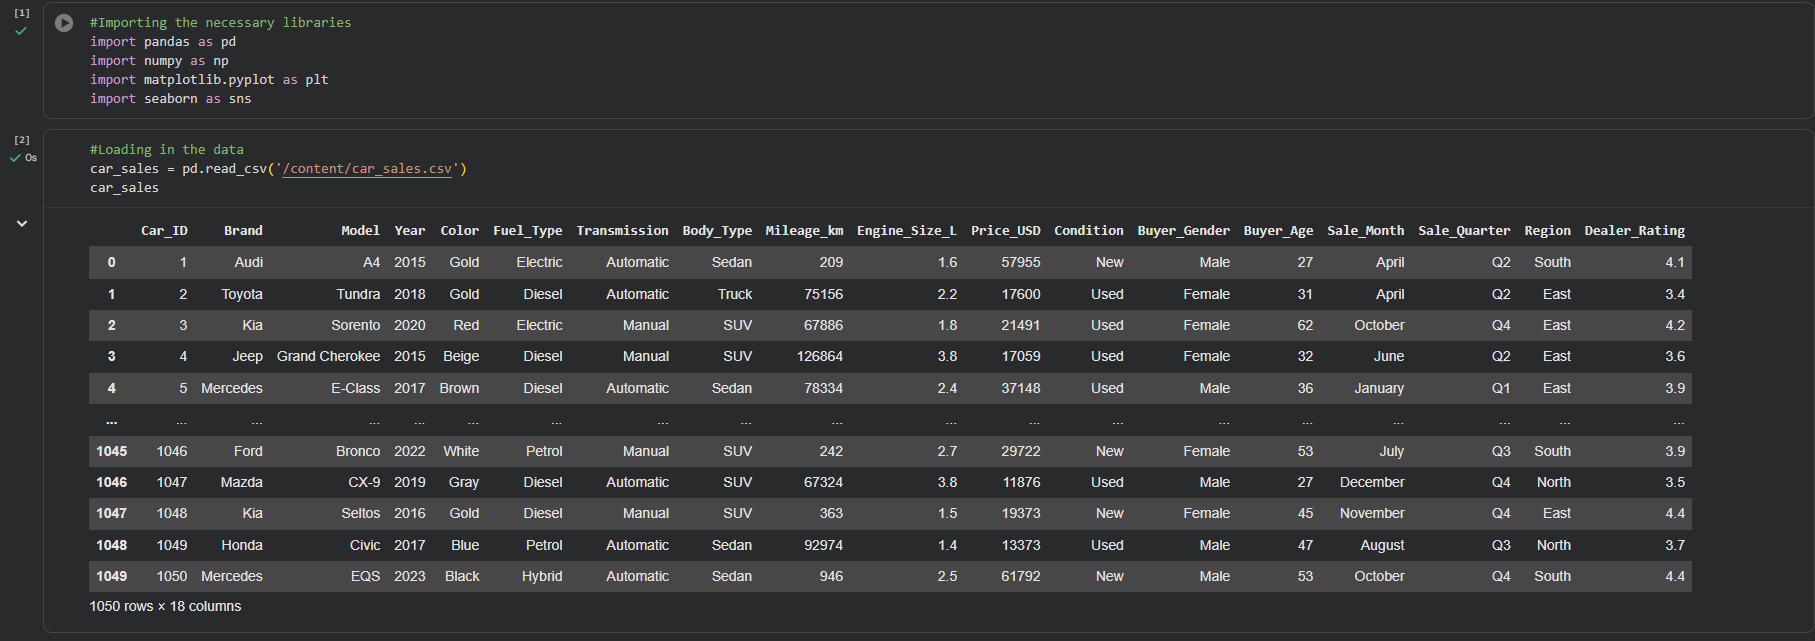Click the Model column header
1815x641 pixels.
pyautogui.click(x=360, y=231)
